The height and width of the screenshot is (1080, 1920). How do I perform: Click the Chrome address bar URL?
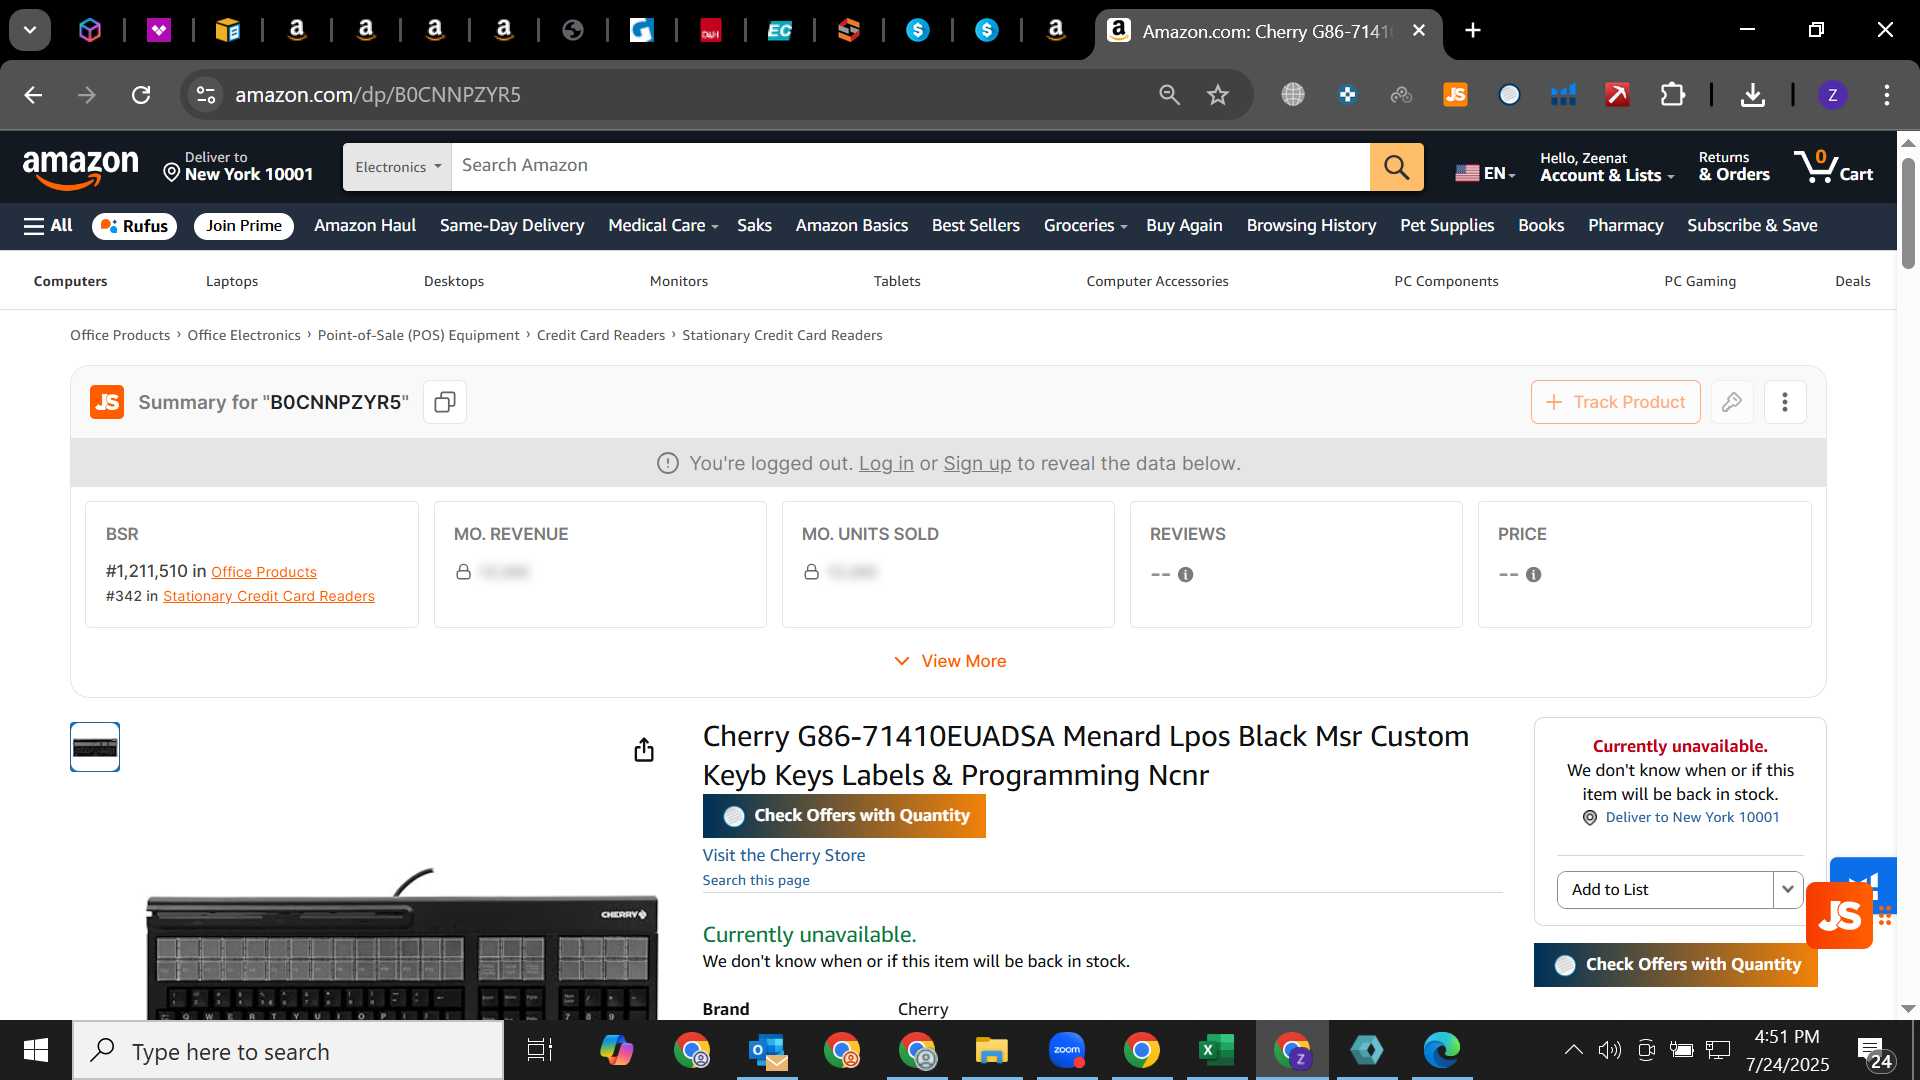[378, 95]
